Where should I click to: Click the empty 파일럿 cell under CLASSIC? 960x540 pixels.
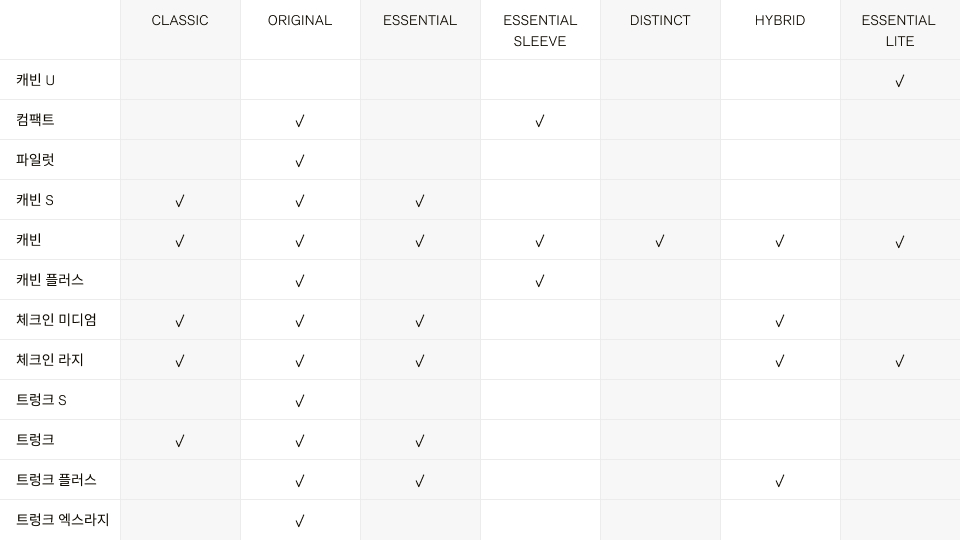[180, 160]
